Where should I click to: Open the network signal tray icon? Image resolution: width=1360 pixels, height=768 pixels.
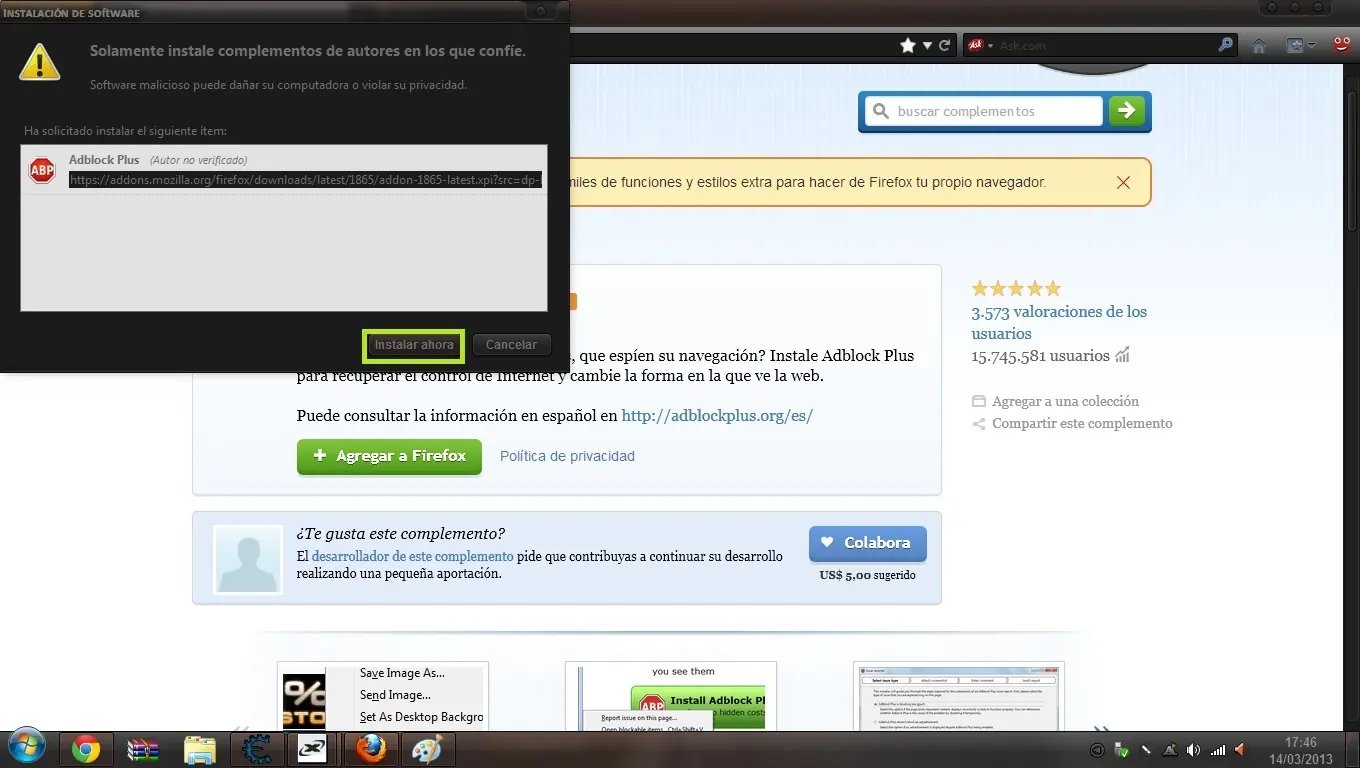pos(1217,750)
